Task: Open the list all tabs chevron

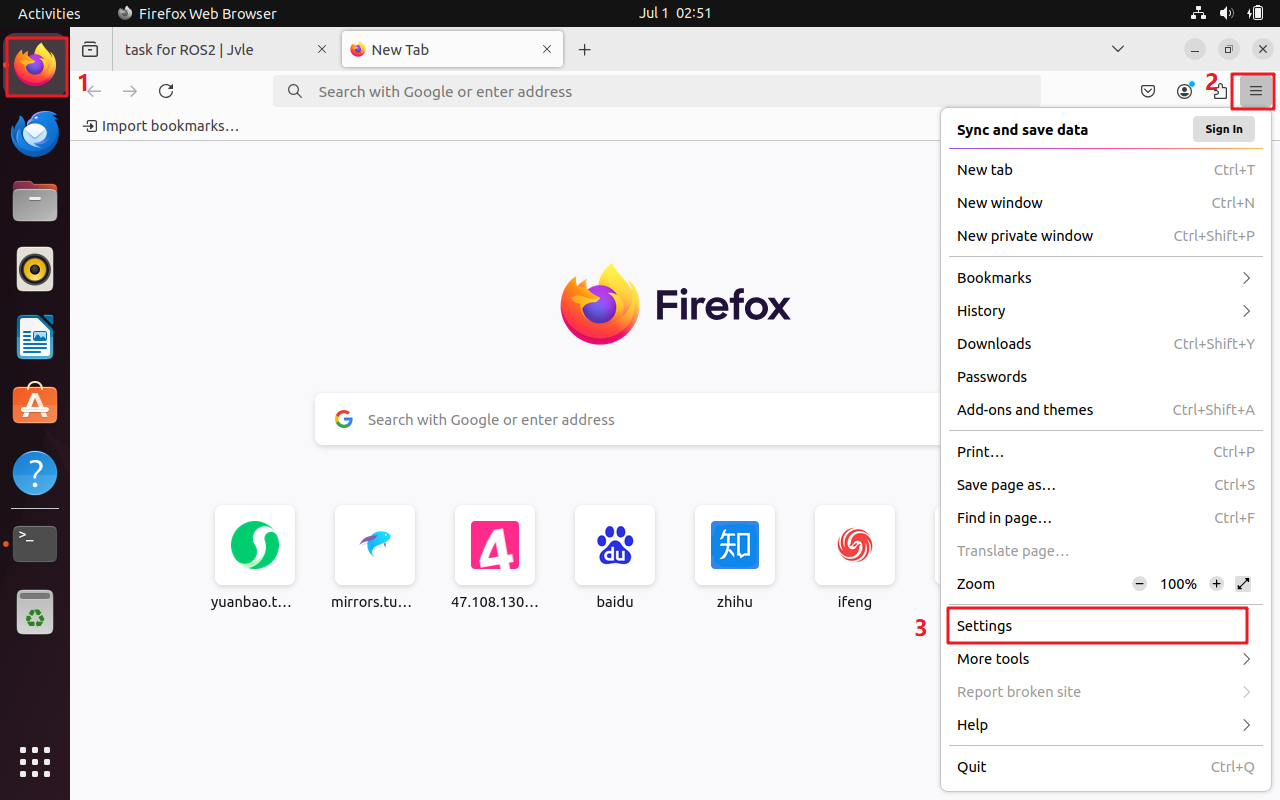Action: (1118, 49)
